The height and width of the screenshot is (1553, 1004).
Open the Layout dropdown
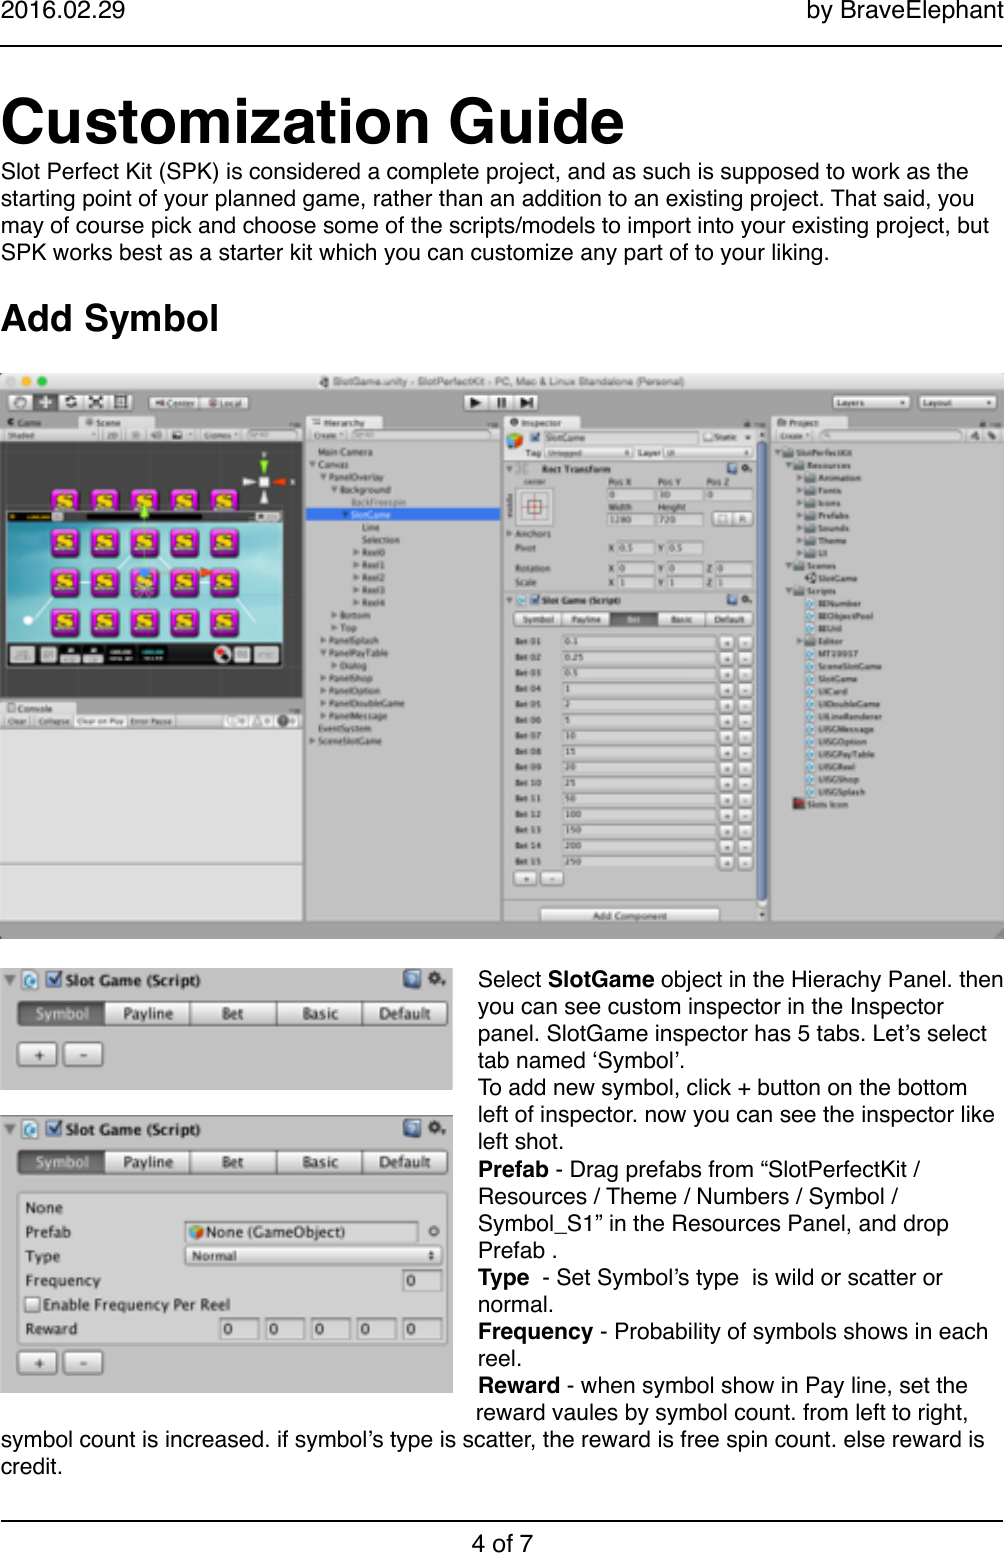click(957, 402)
